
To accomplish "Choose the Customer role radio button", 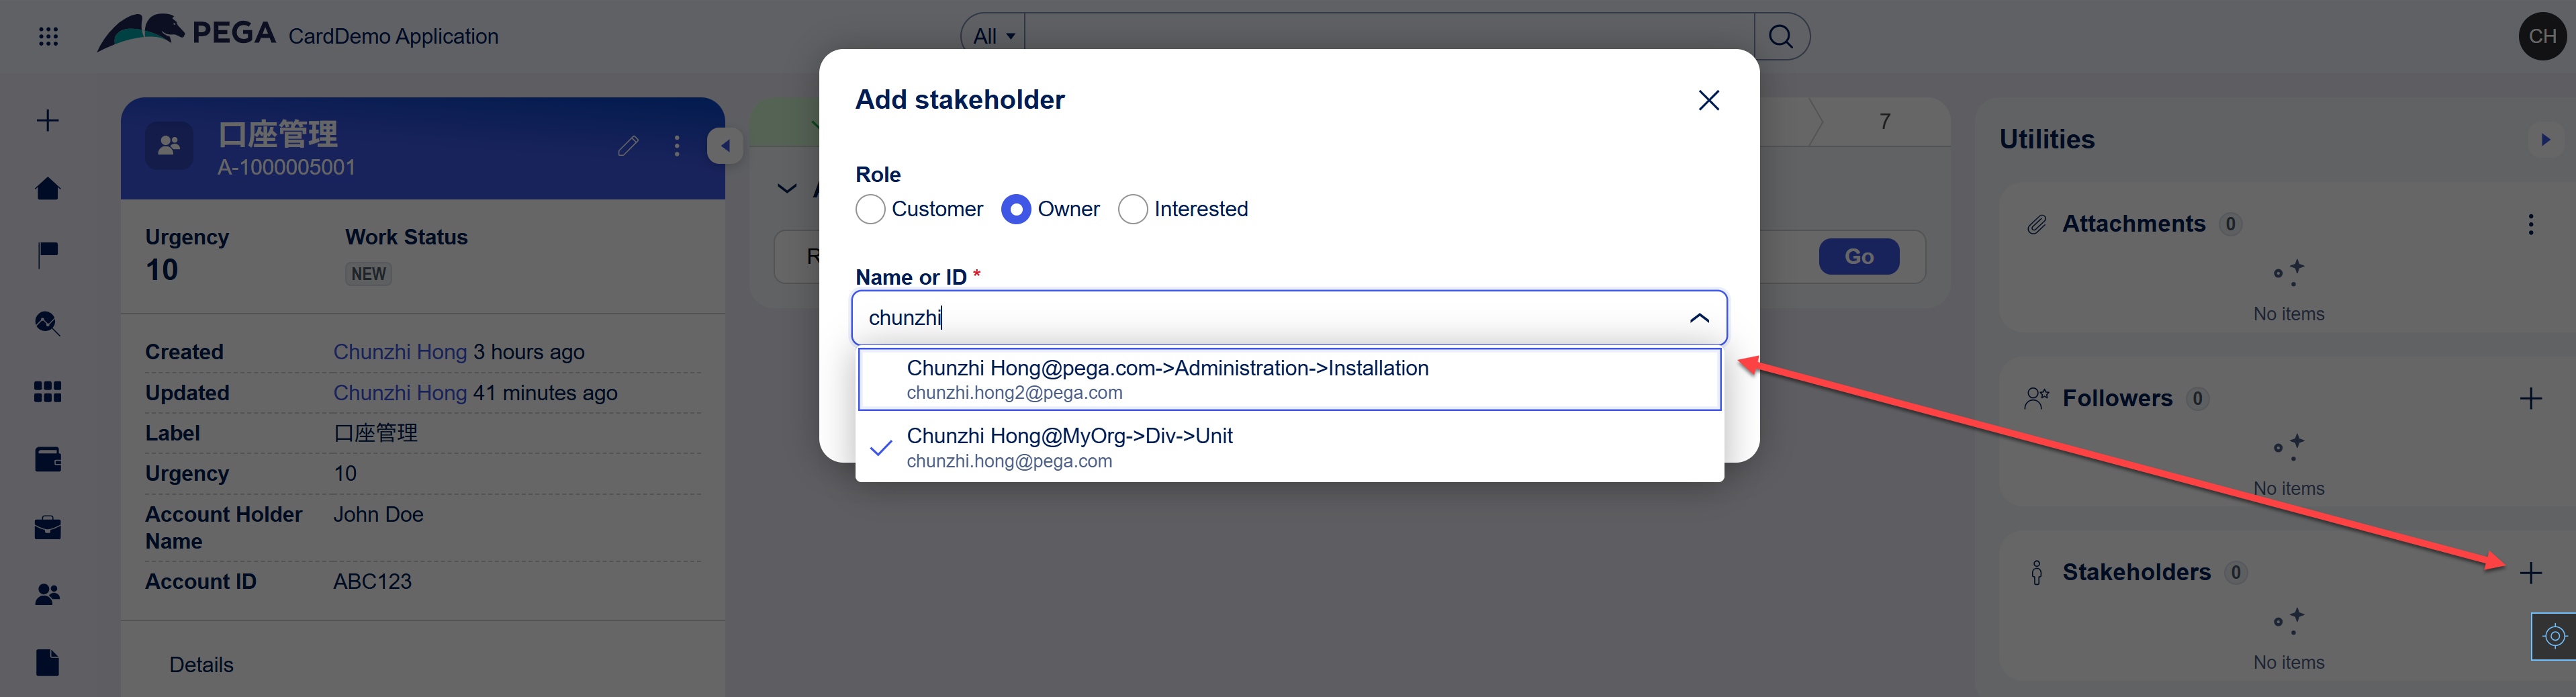I will [x=870, y=209].
